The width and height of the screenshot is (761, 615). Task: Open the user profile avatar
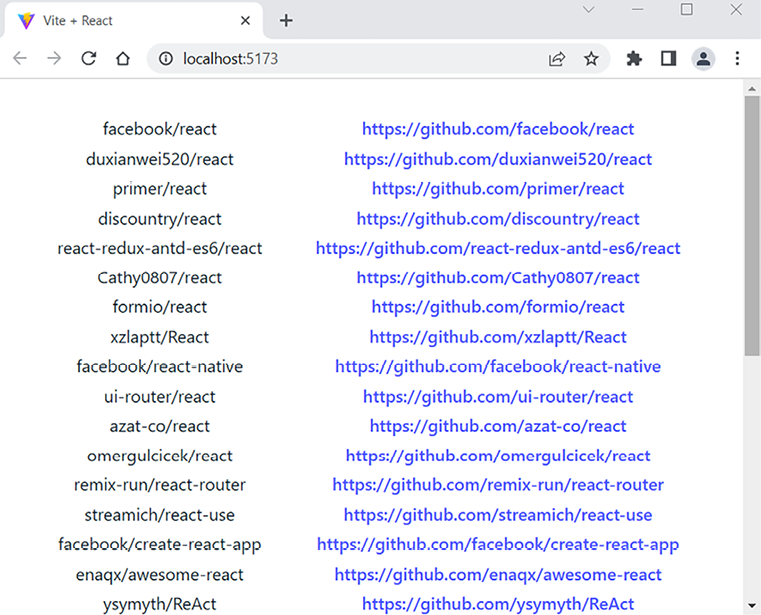coord(703,59)
